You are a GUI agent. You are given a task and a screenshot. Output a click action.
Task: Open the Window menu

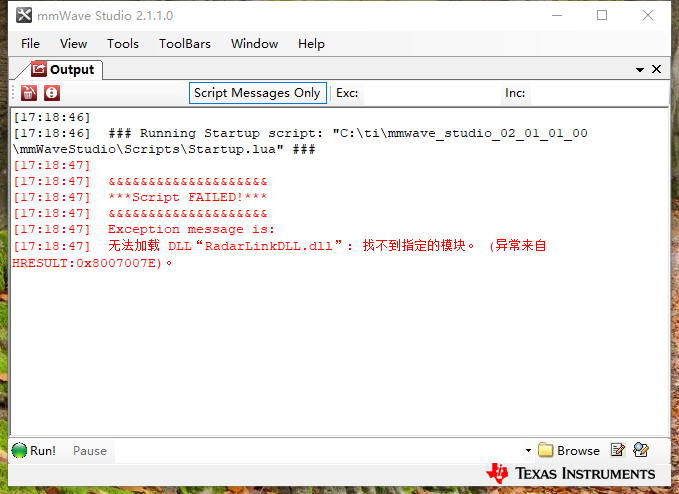254,44
